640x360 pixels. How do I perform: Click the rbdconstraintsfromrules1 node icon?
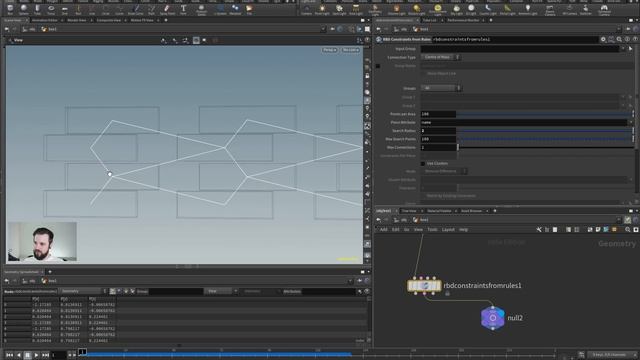pyautogui.click(x=424, y=285)
